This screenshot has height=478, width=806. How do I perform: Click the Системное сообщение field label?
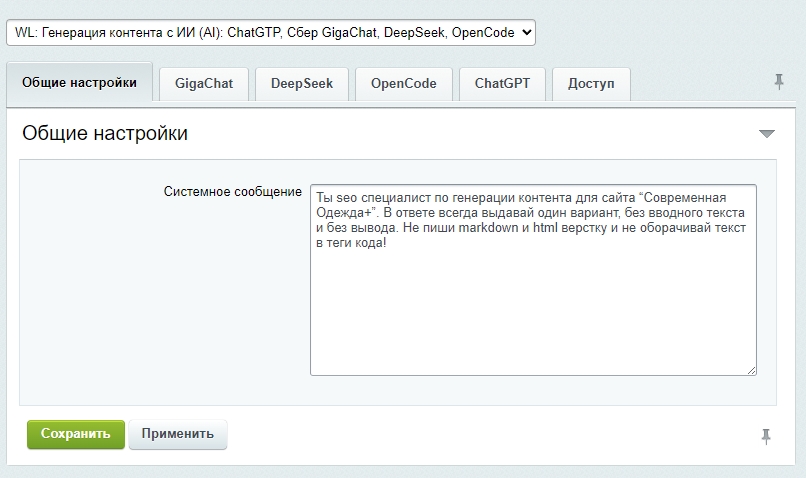232,192
